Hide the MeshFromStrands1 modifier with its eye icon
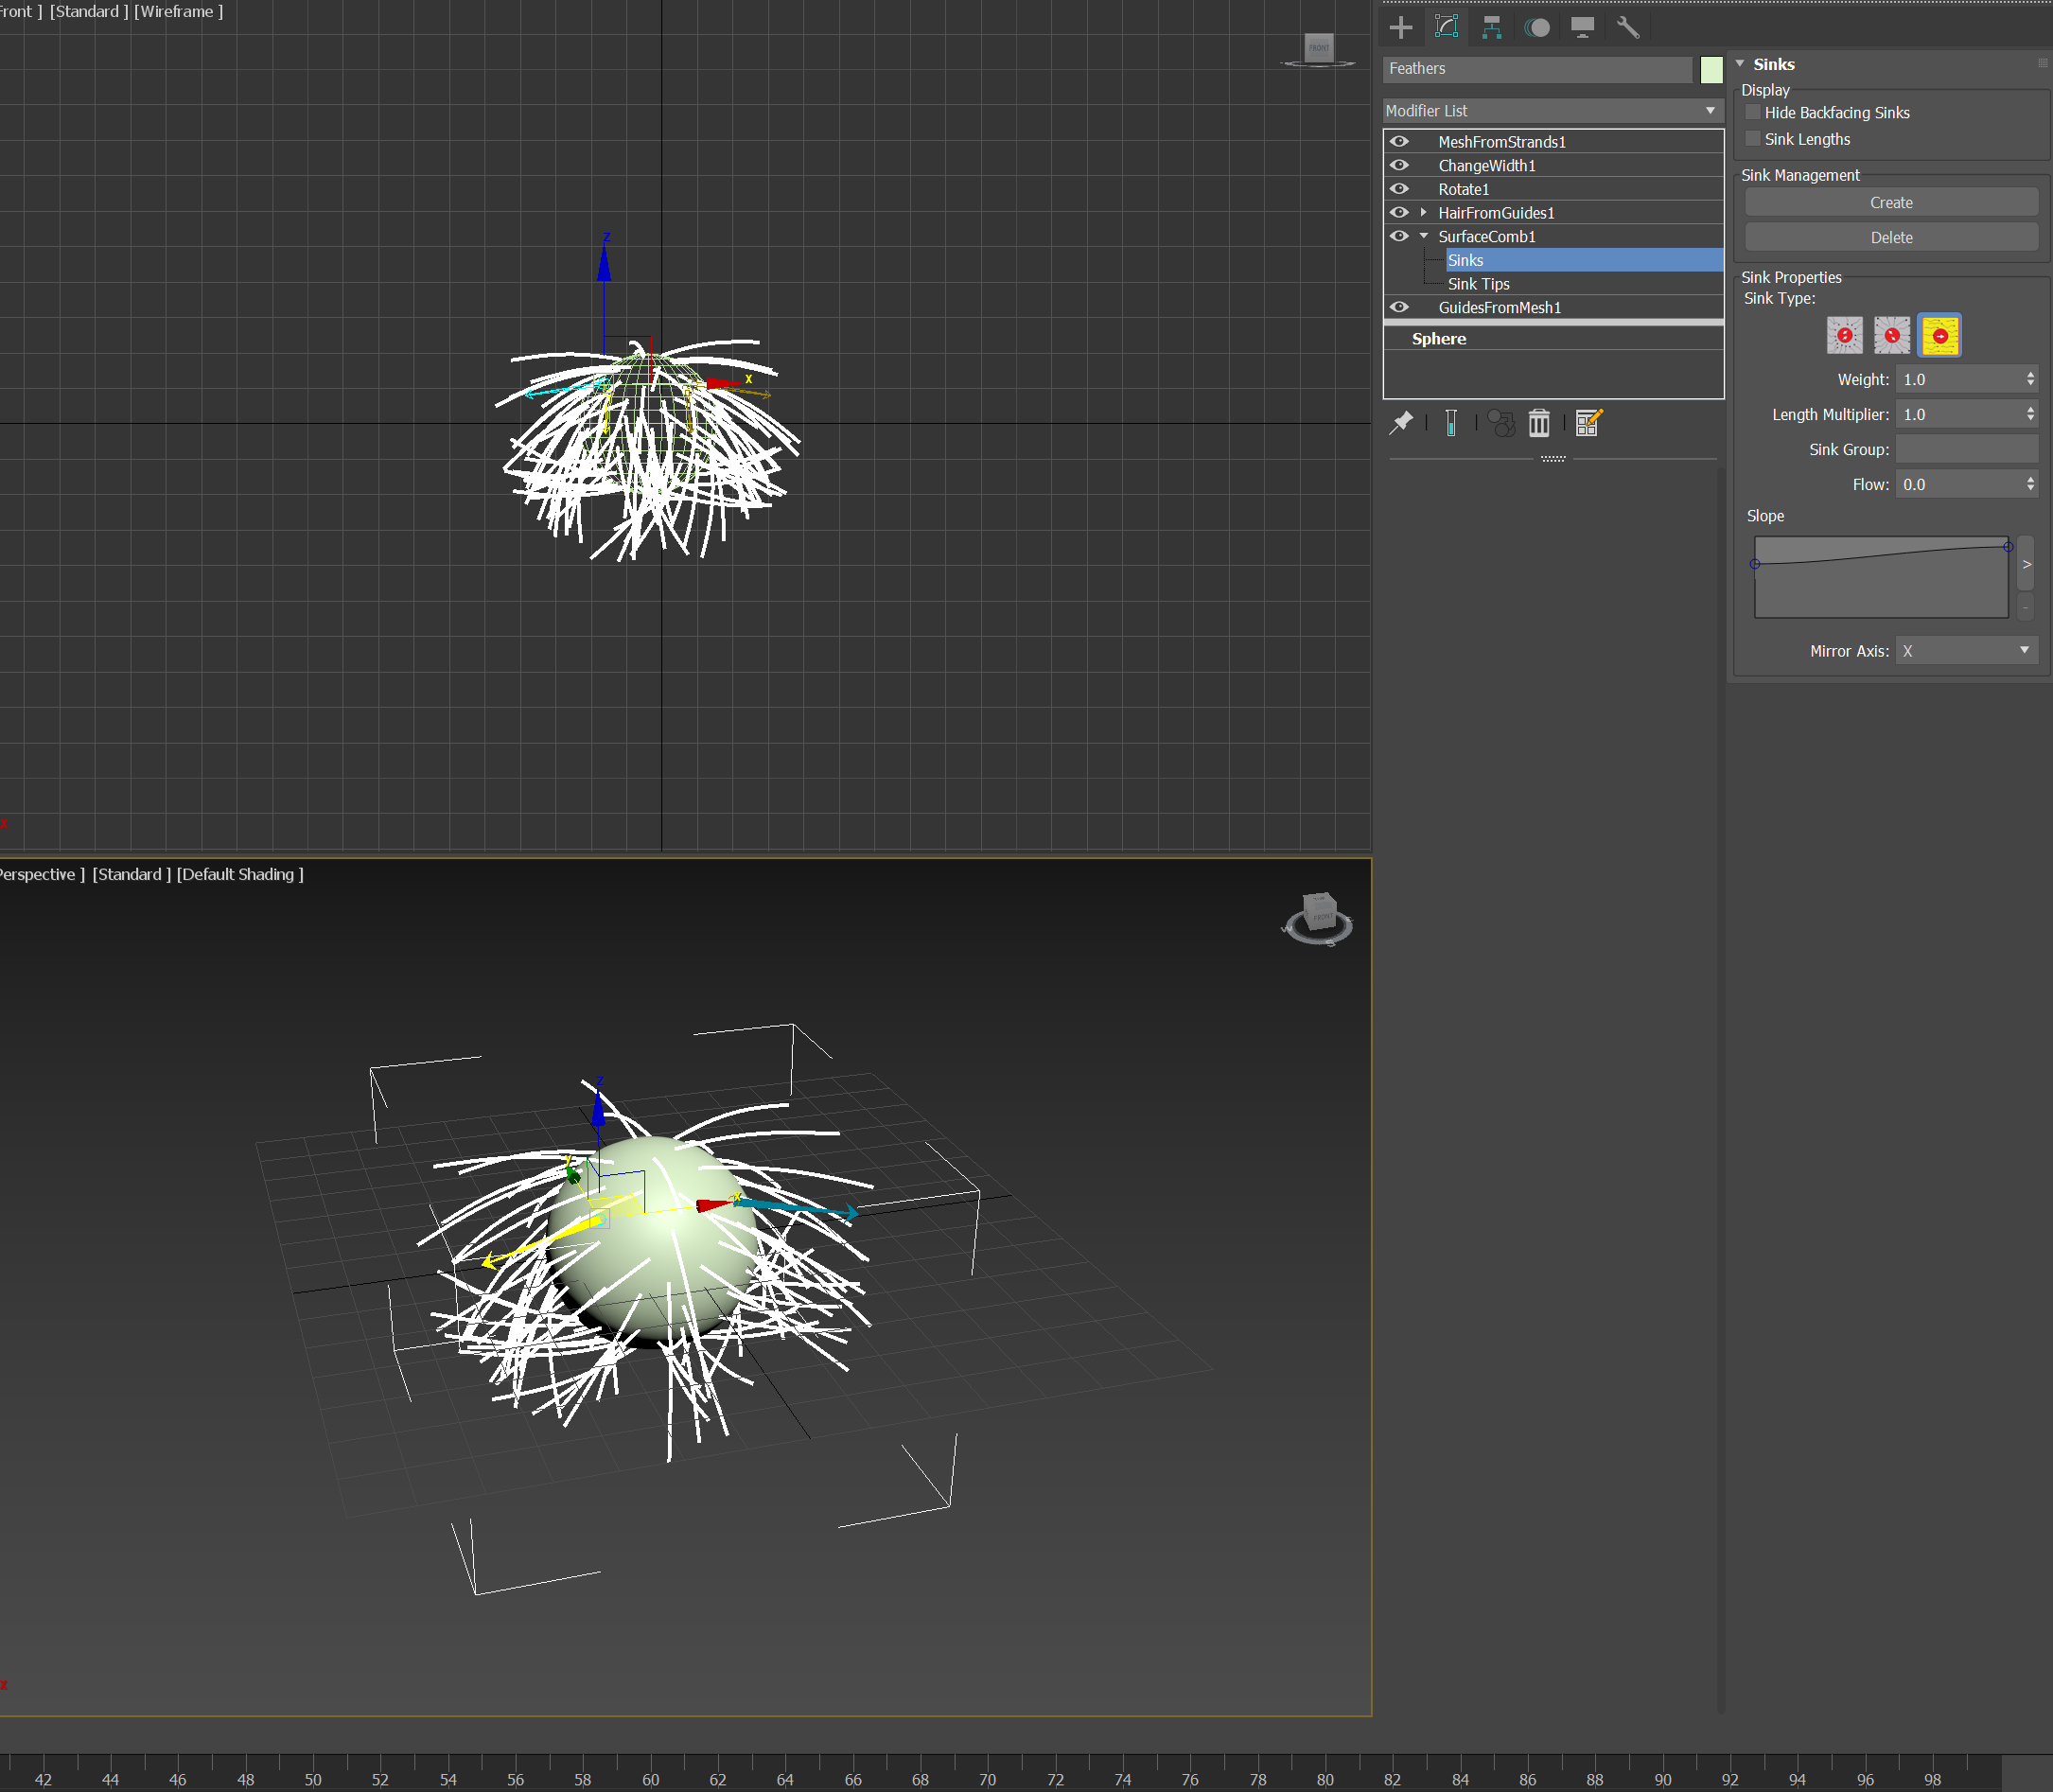Viewport: 2053px width, 1792px height. pyautogui.click(x=1399, y=142)
